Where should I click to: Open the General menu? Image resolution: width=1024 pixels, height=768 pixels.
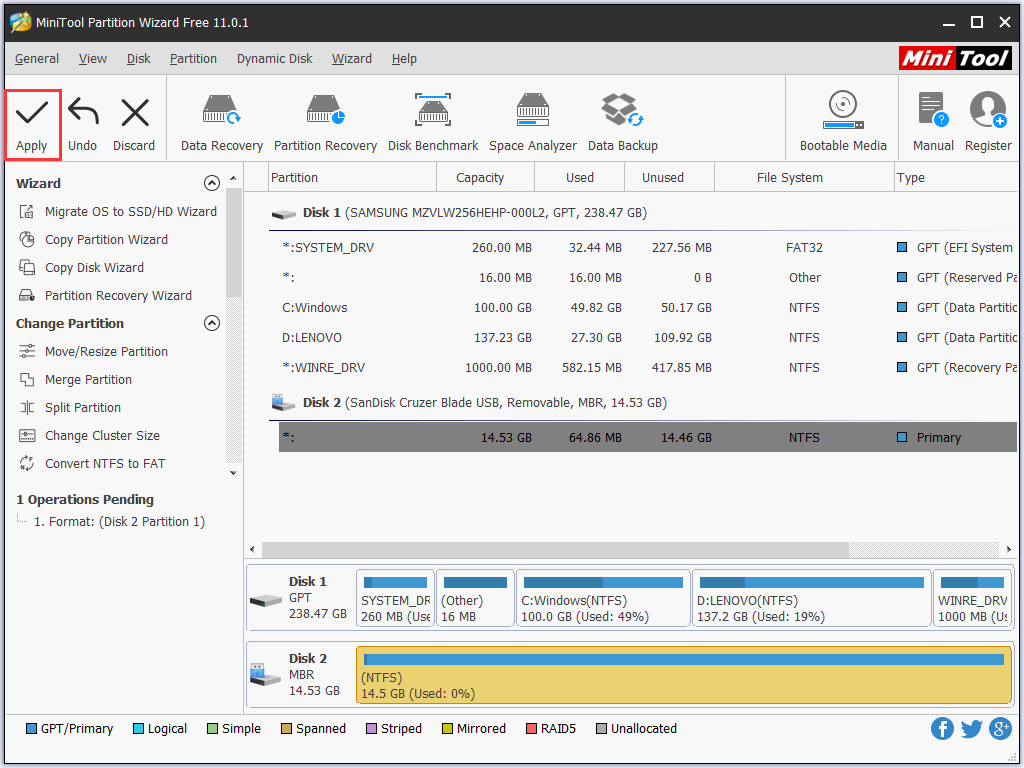tap(37, 59)
